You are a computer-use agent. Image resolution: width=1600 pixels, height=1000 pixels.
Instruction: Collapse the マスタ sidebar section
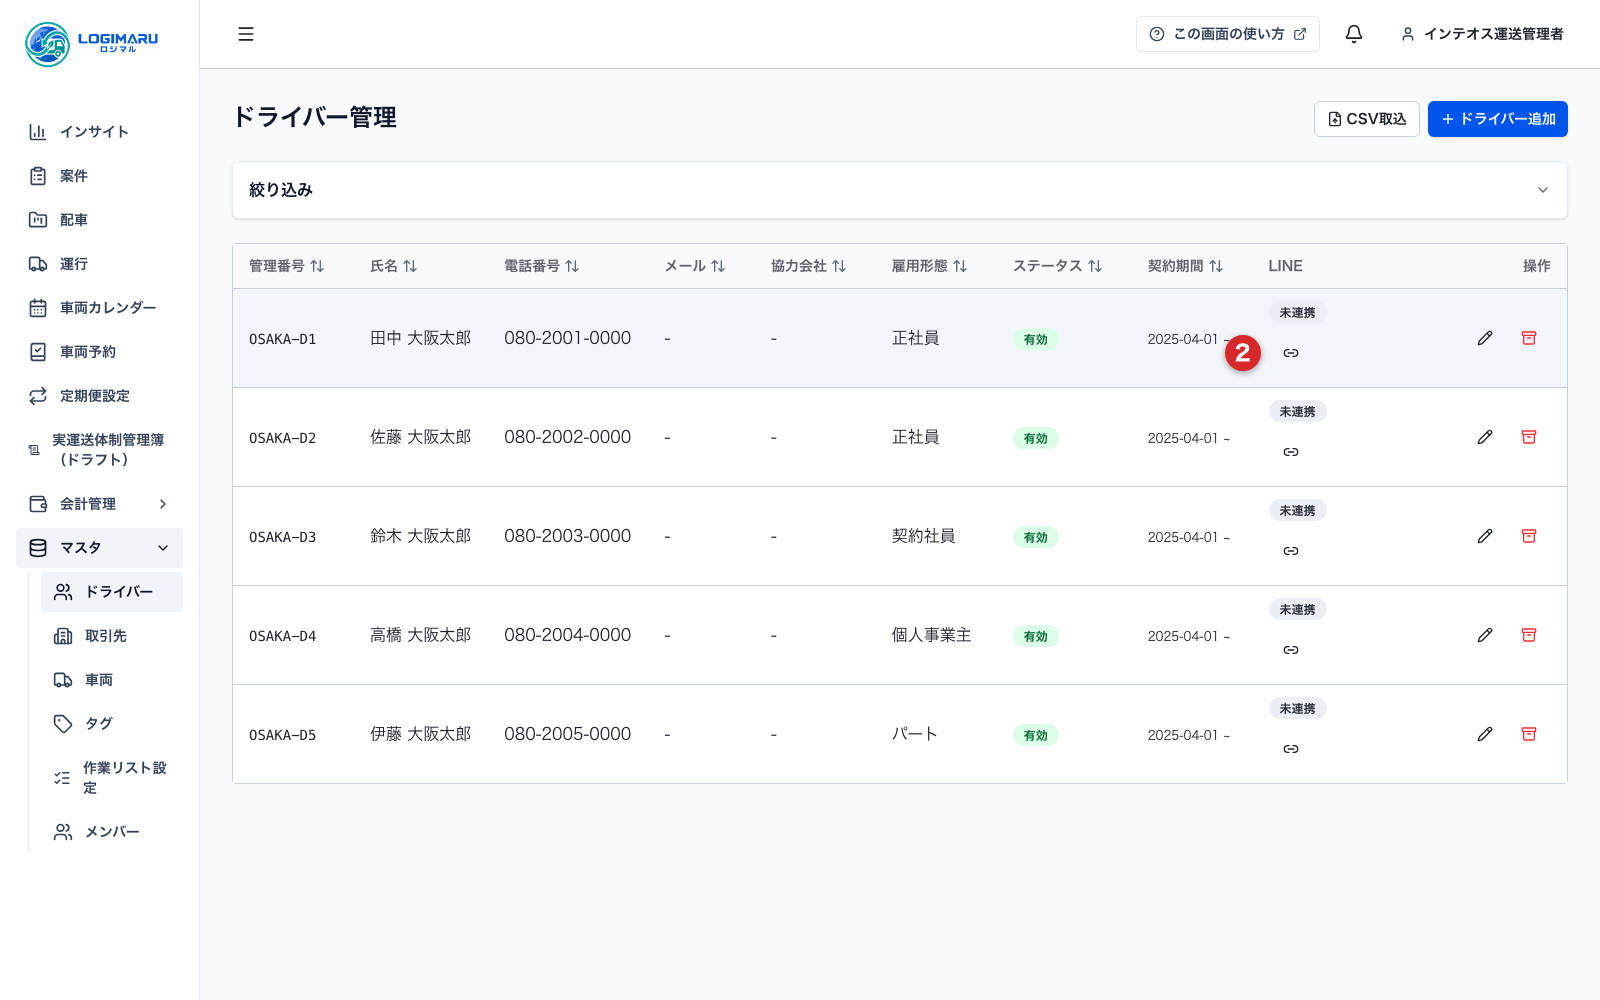pyautogui.click(x=99, y=548)
